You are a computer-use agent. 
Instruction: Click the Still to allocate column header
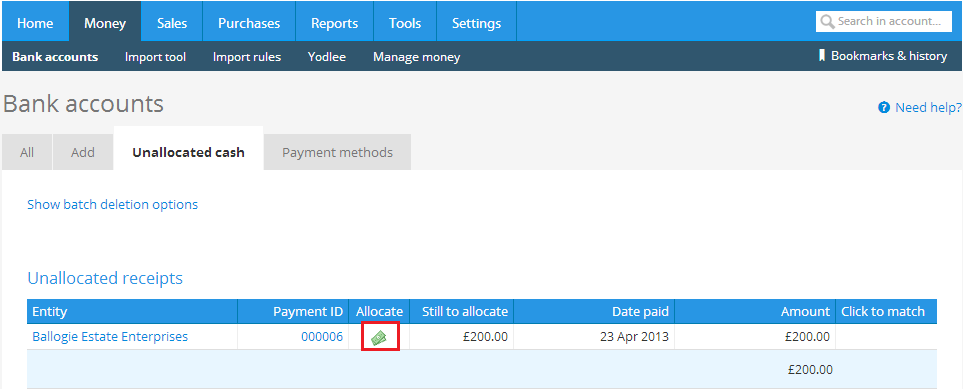[461, 312]
